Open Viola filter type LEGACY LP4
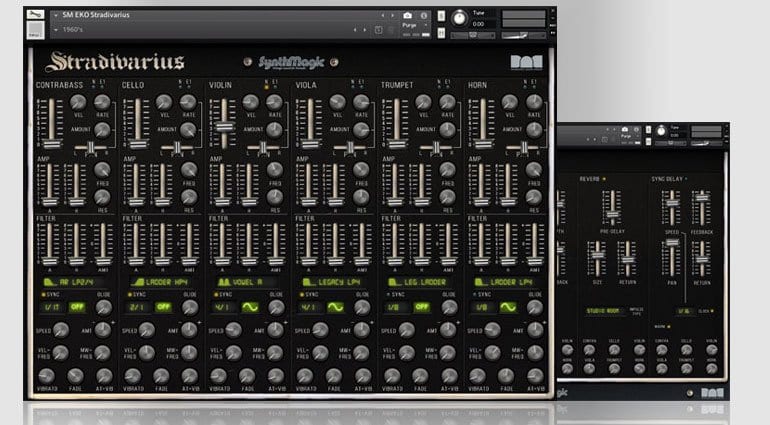Viewport: 770px width, 425px height. [x=334, y=282]
